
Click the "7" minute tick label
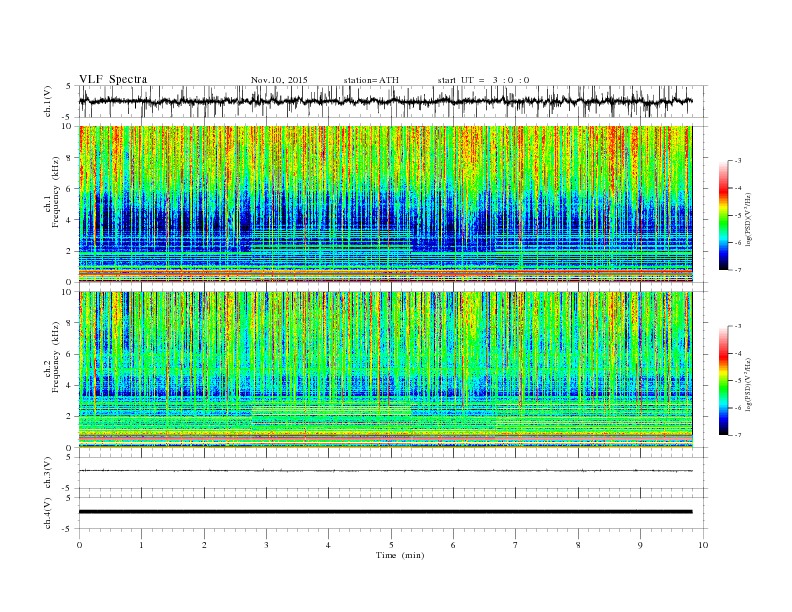516,545
